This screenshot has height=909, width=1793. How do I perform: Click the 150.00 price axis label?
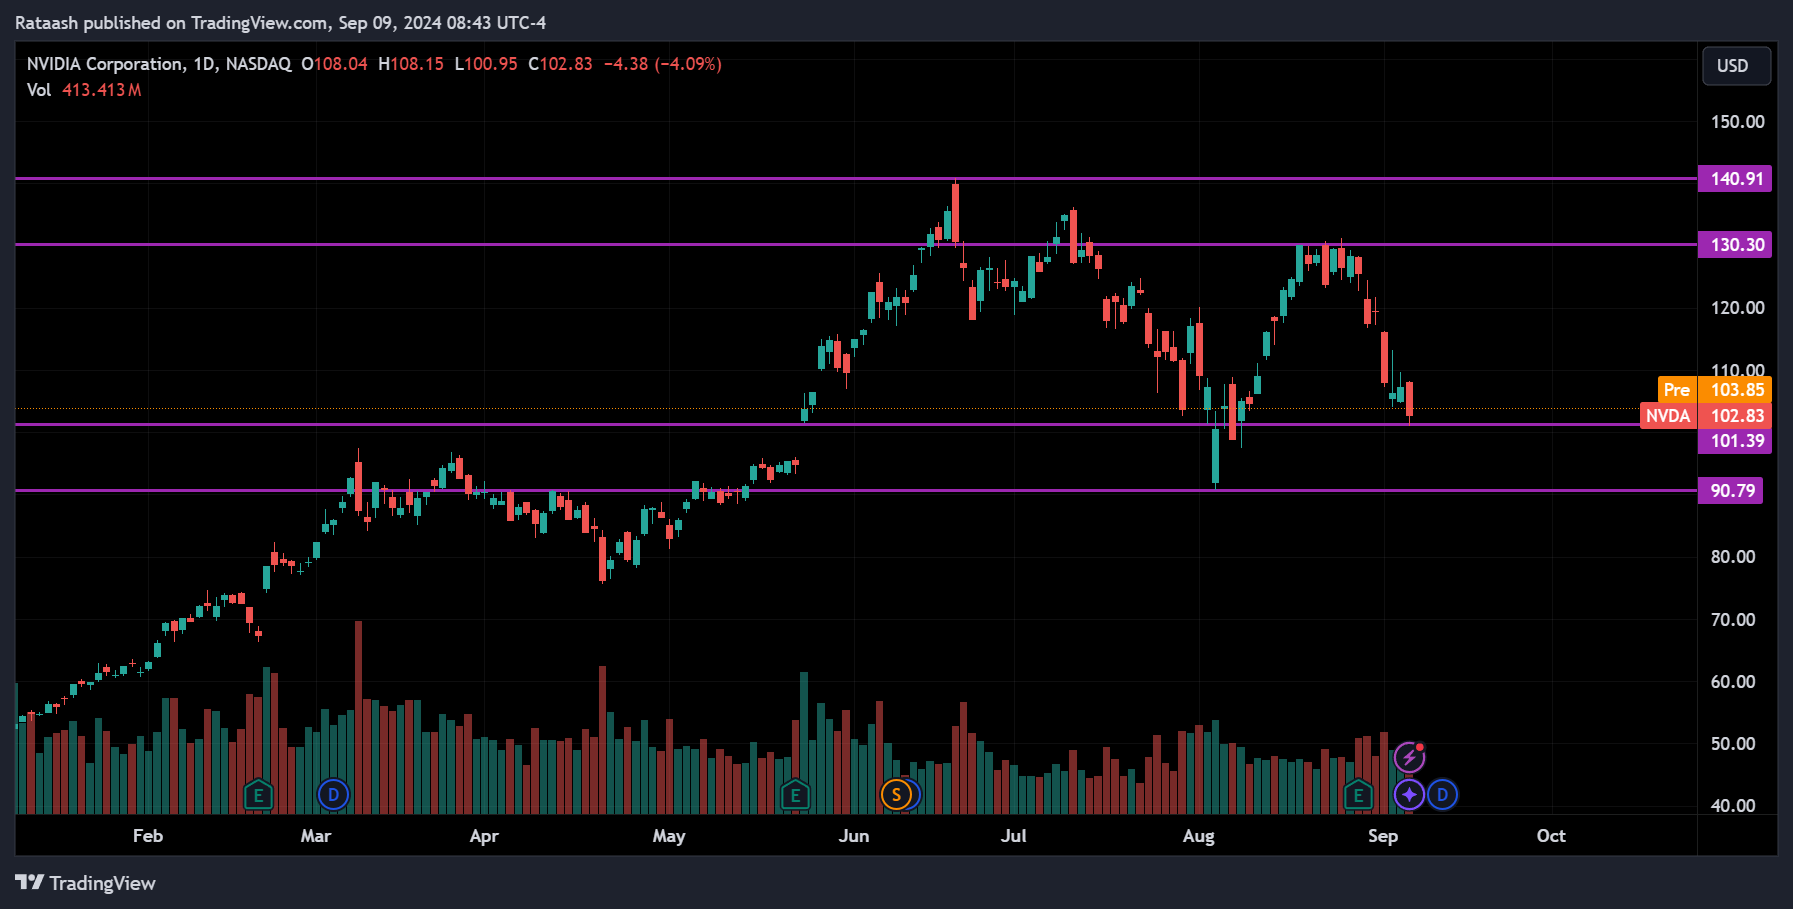tap(1738, 122)
